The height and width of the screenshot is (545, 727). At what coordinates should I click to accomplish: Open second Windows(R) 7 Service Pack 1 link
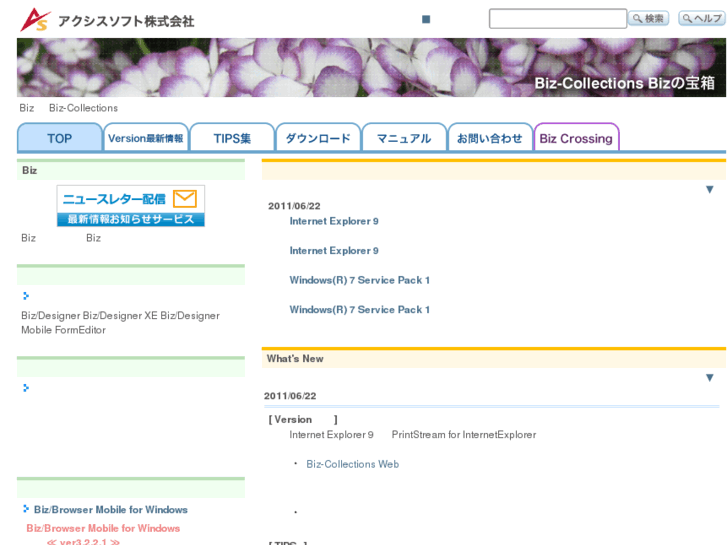click(x=360, y=310)
